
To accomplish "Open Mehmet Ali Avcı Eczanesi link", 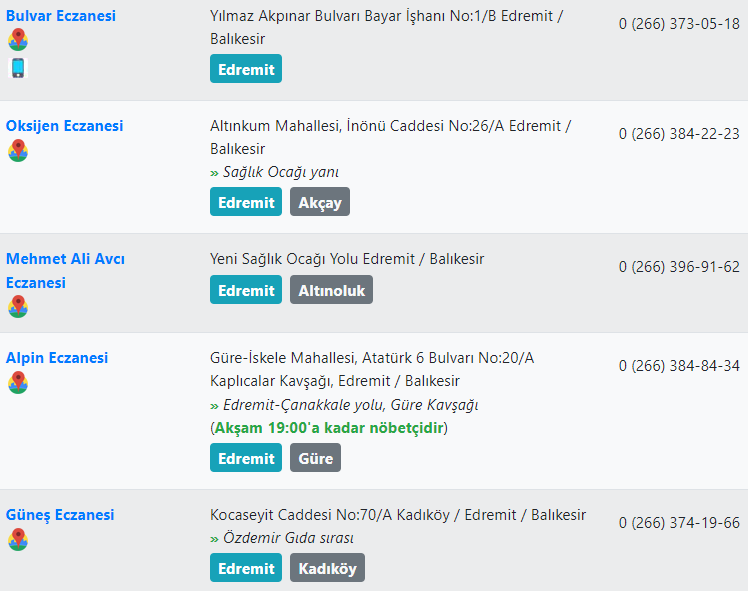I will 65,270.
